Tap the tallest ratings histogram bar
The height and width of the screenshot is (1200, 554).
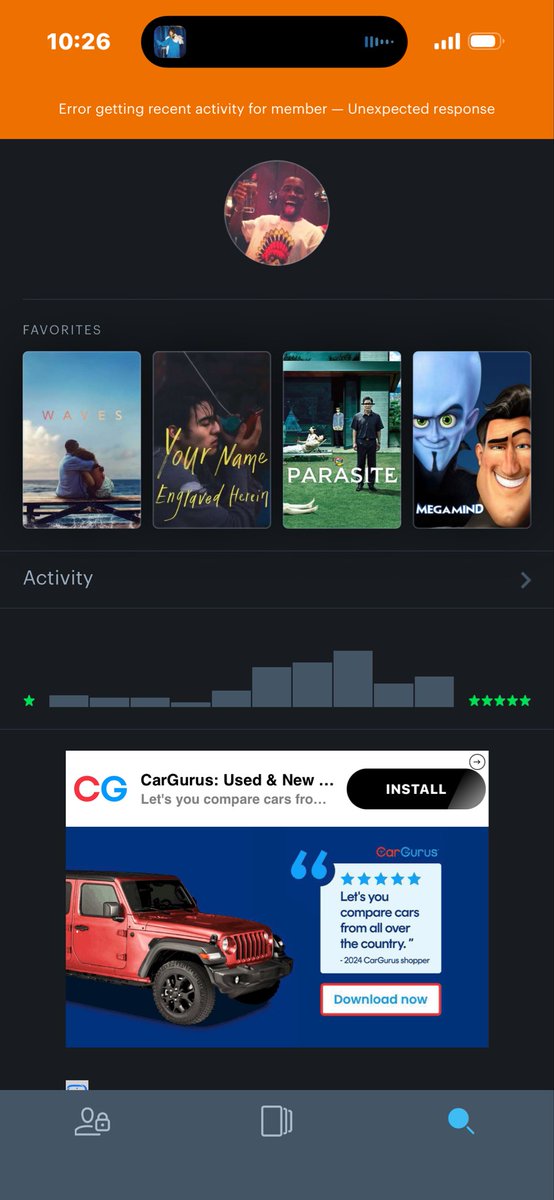coord(353,679)
